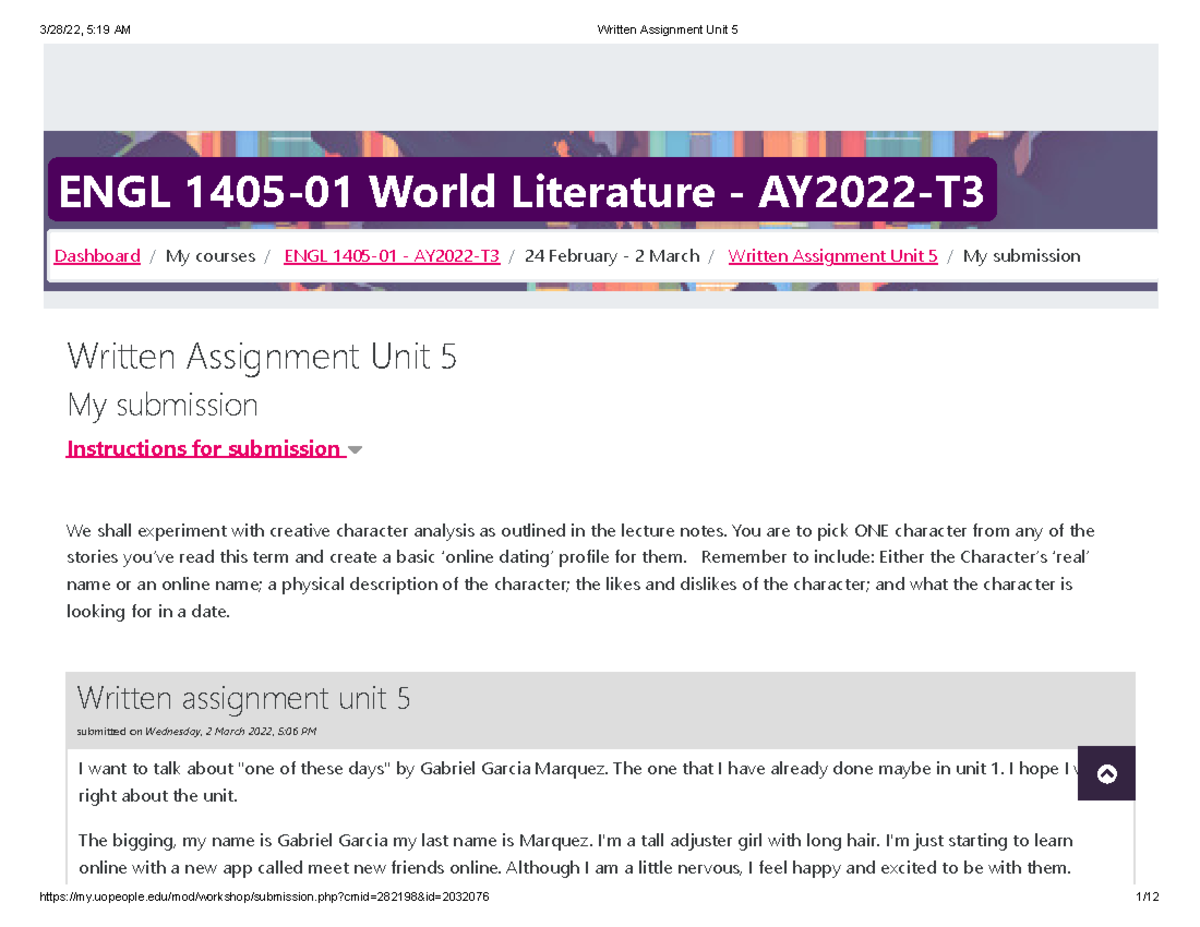Click My courses breadcrumb item

coord(211,256)
